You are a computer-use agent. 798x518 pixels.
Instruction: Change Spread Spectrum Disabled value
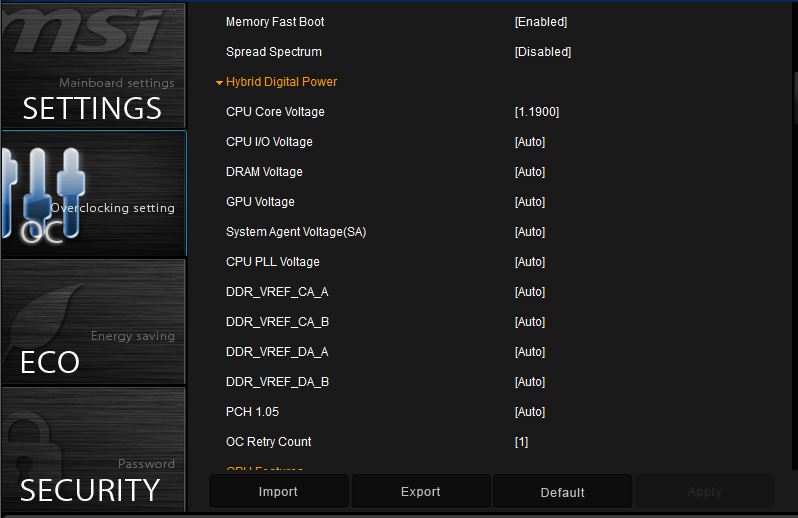[543, 52]
